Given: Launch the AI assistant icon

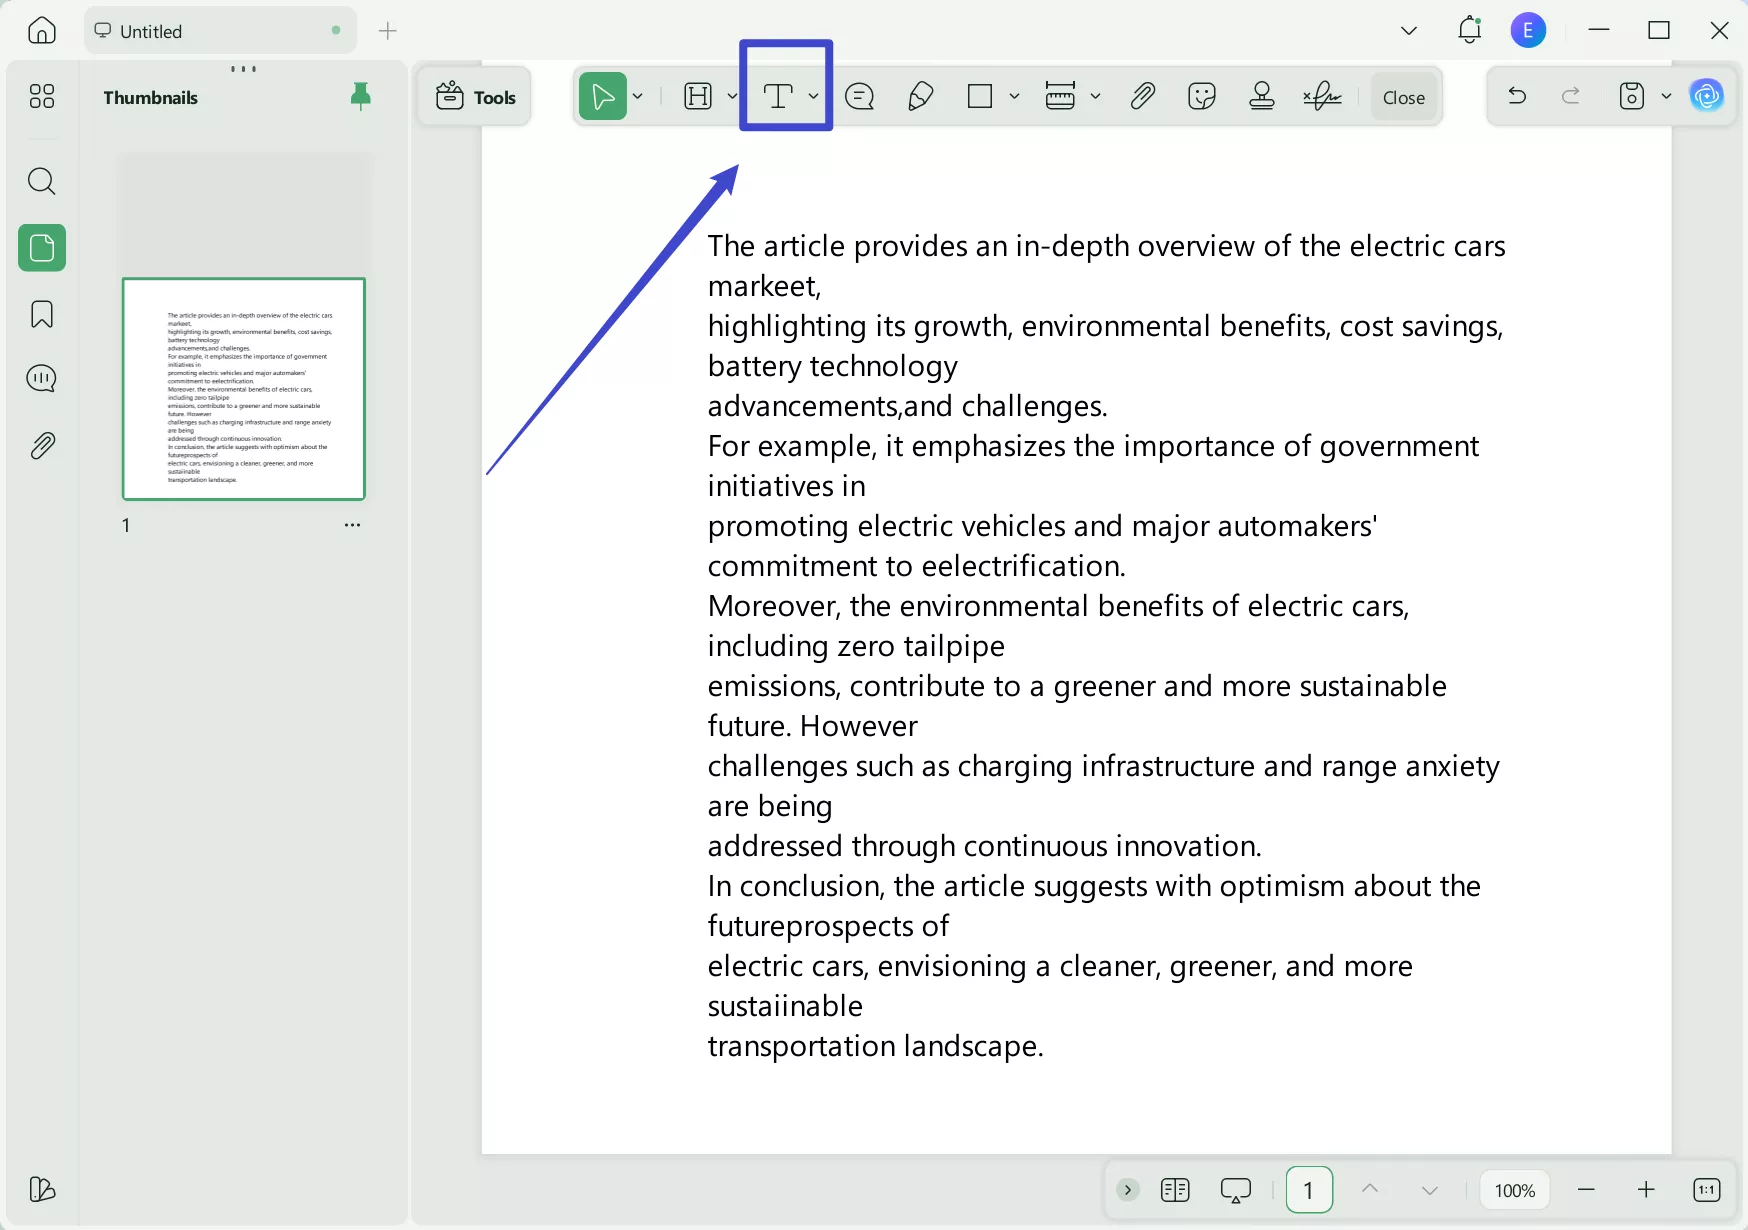Looking at the screenshot, I should click(x=1706, y=97).
